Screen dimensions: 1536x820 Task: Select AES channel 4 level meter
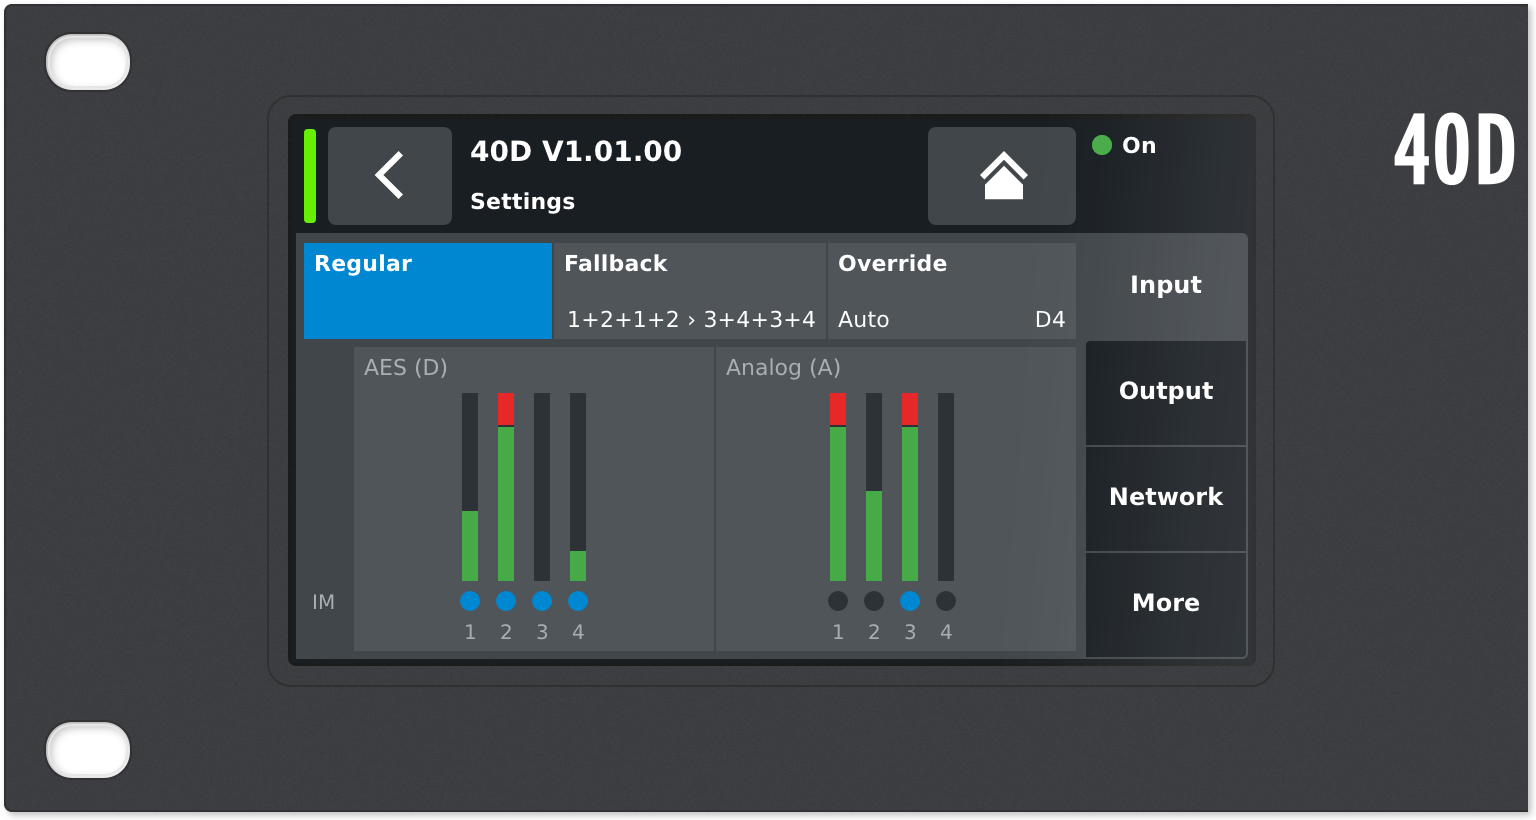coord(578,487)
